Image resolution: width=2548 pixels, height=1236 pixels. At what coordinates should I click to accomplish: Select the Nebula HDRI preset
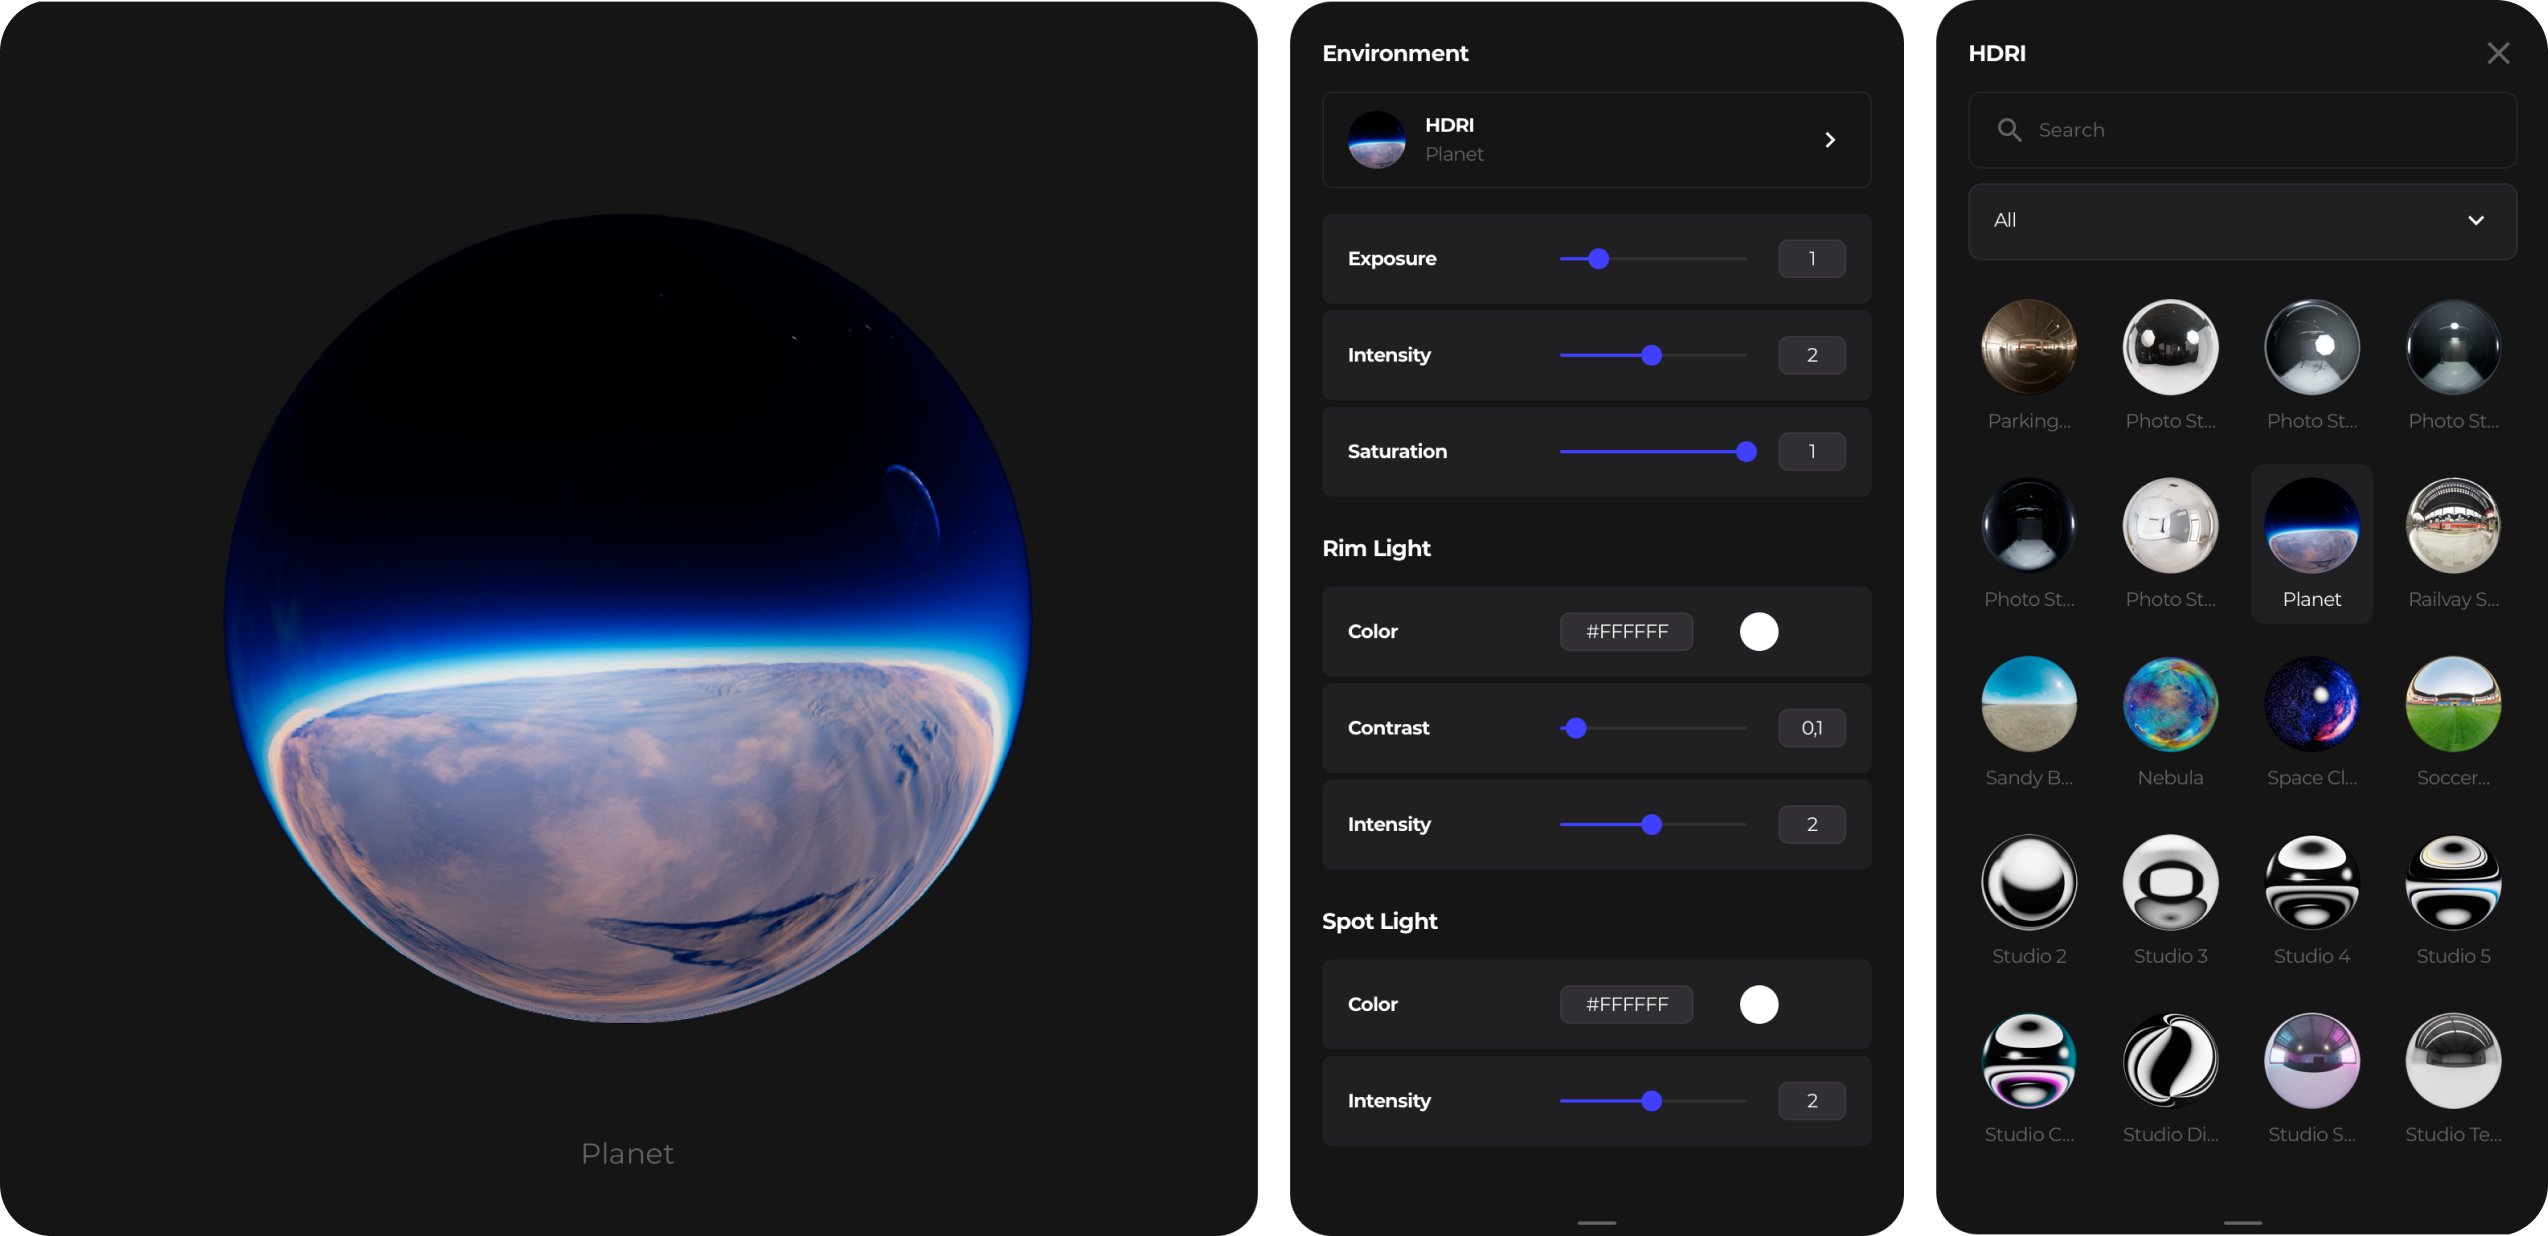2170,704
